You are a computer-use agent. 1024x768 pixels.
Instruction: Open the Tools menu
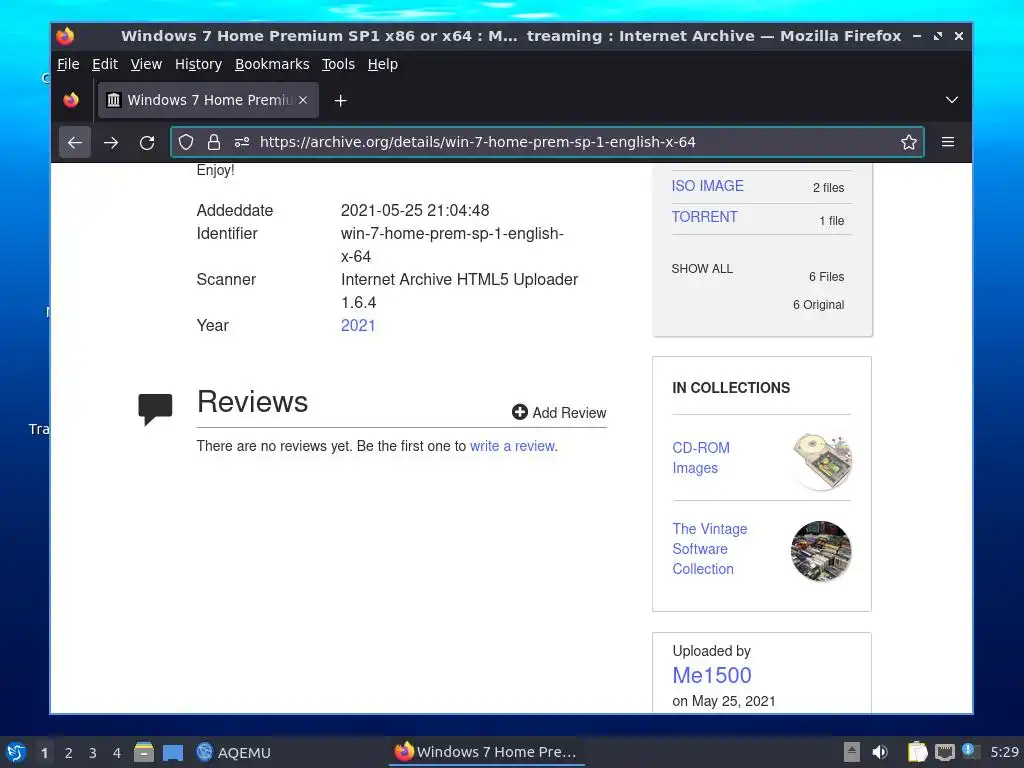point(338,64)
